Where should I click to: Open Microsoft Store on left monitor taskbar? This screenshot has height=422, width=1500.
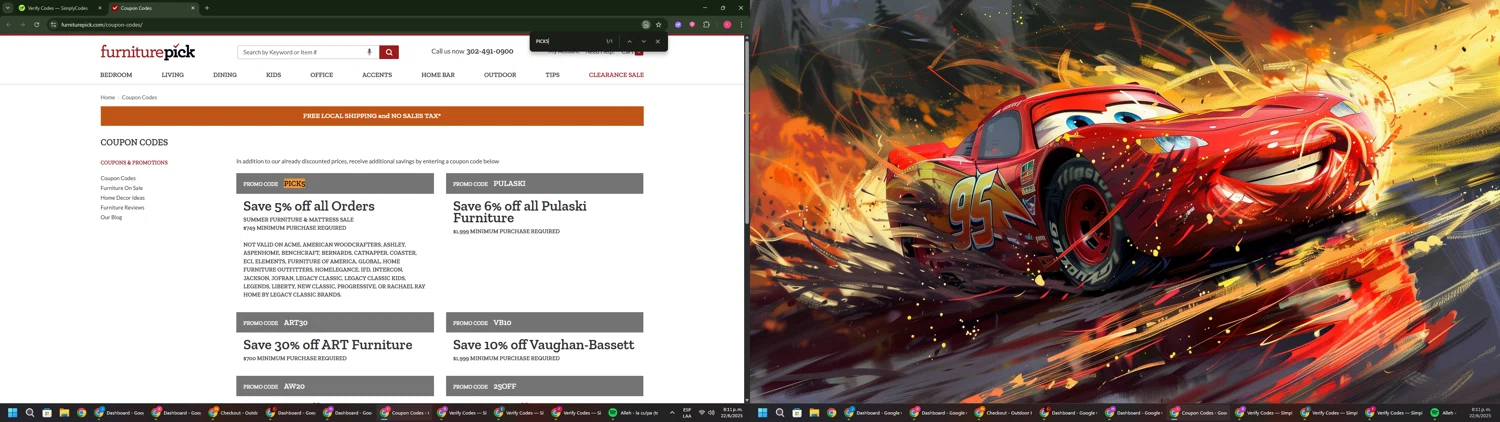[47, 412]
